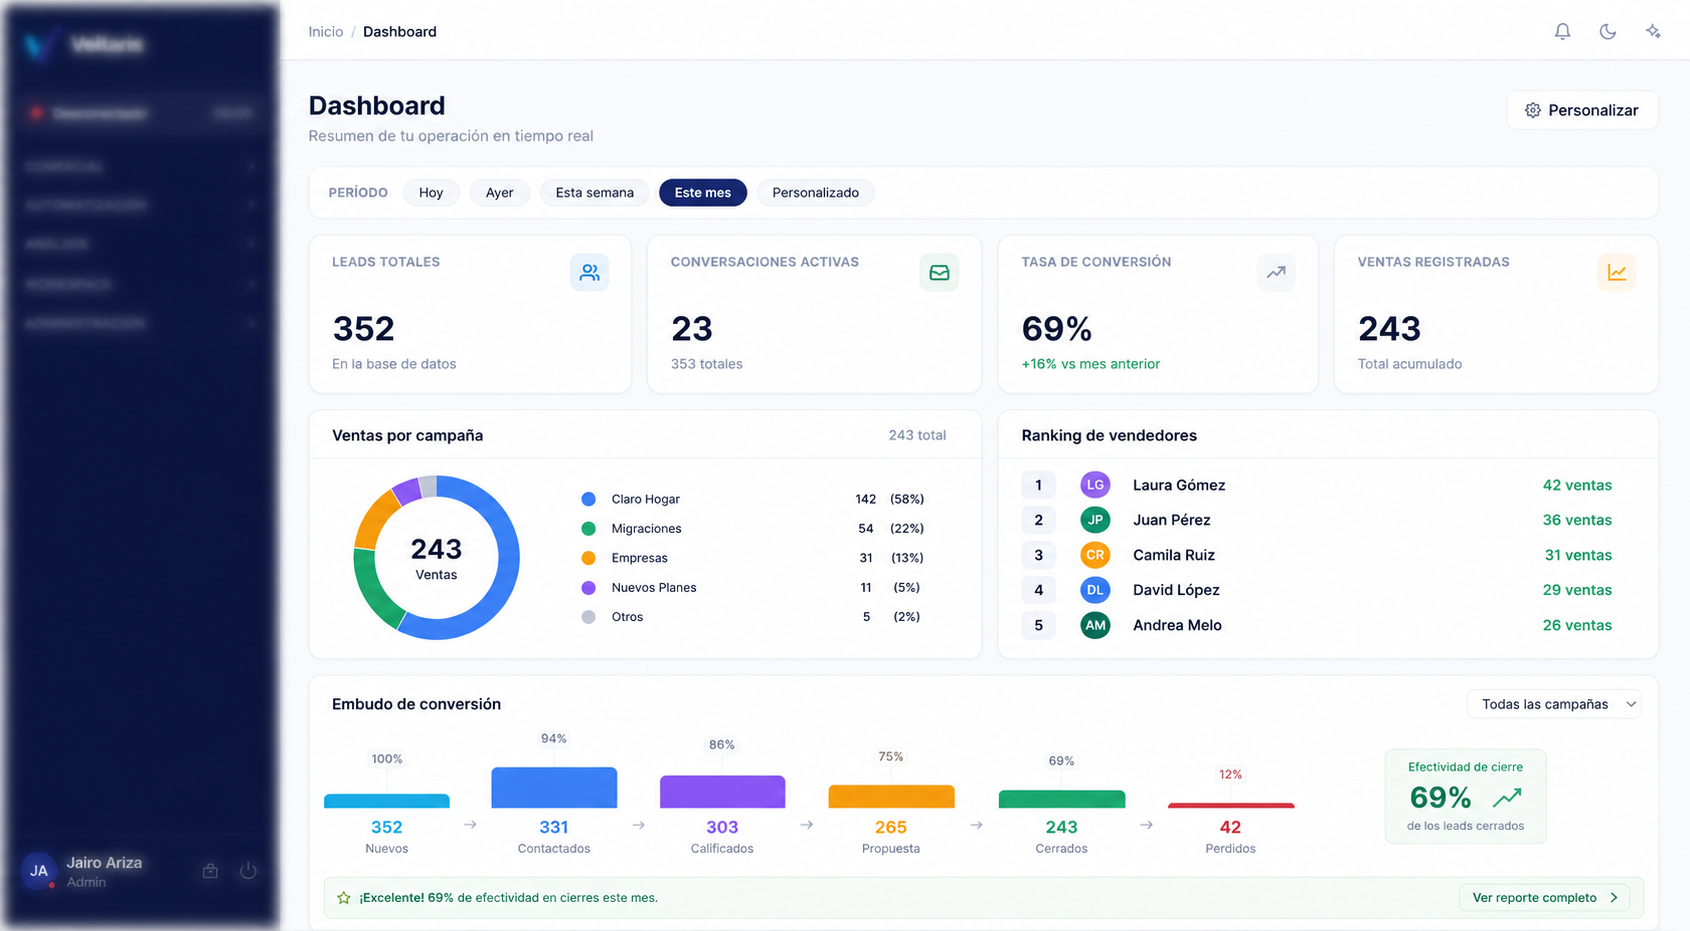This screenshot has width=1690, height=931.
Task: Click Andrea Melo's 26 ventas value
Action: 1577,625
